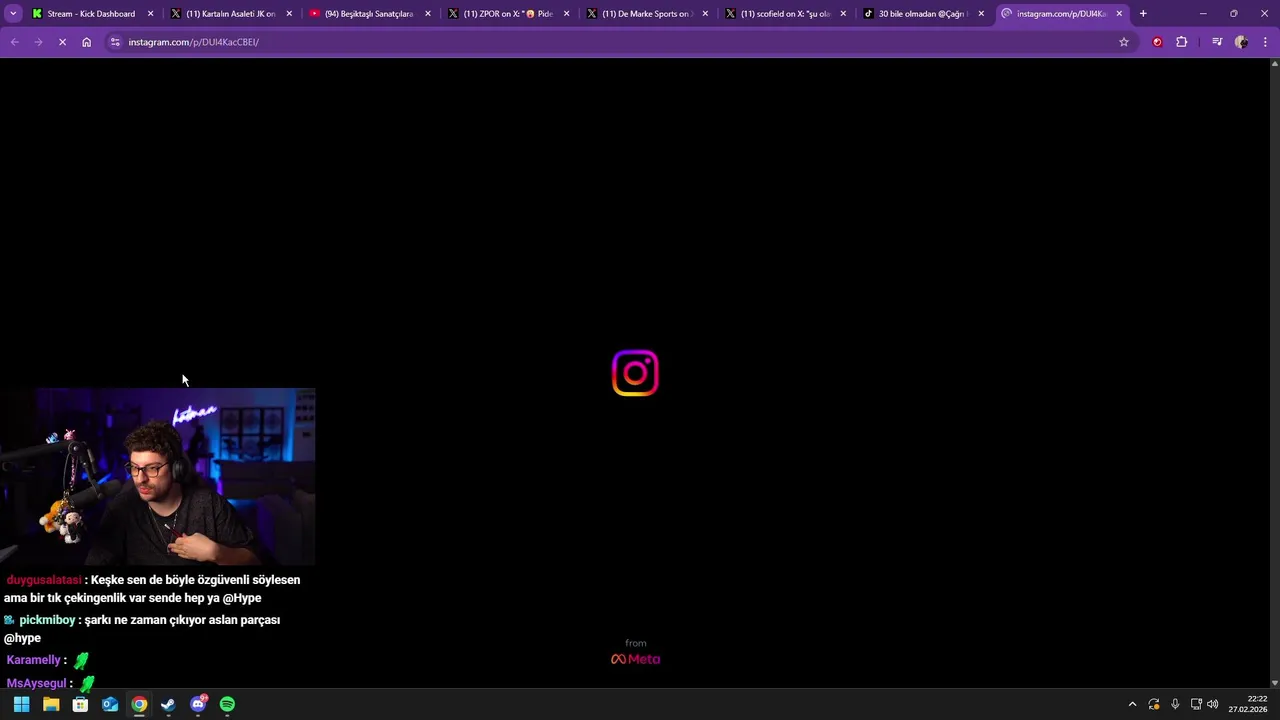Open the media control icon
The width and height of the screenshot is (1280, 720).
point(1217,42)
